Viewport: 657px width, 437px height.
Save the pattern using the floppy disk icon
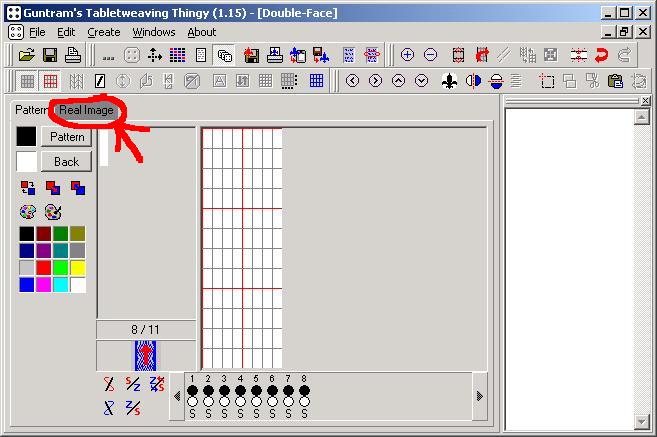tap(50, 55)
